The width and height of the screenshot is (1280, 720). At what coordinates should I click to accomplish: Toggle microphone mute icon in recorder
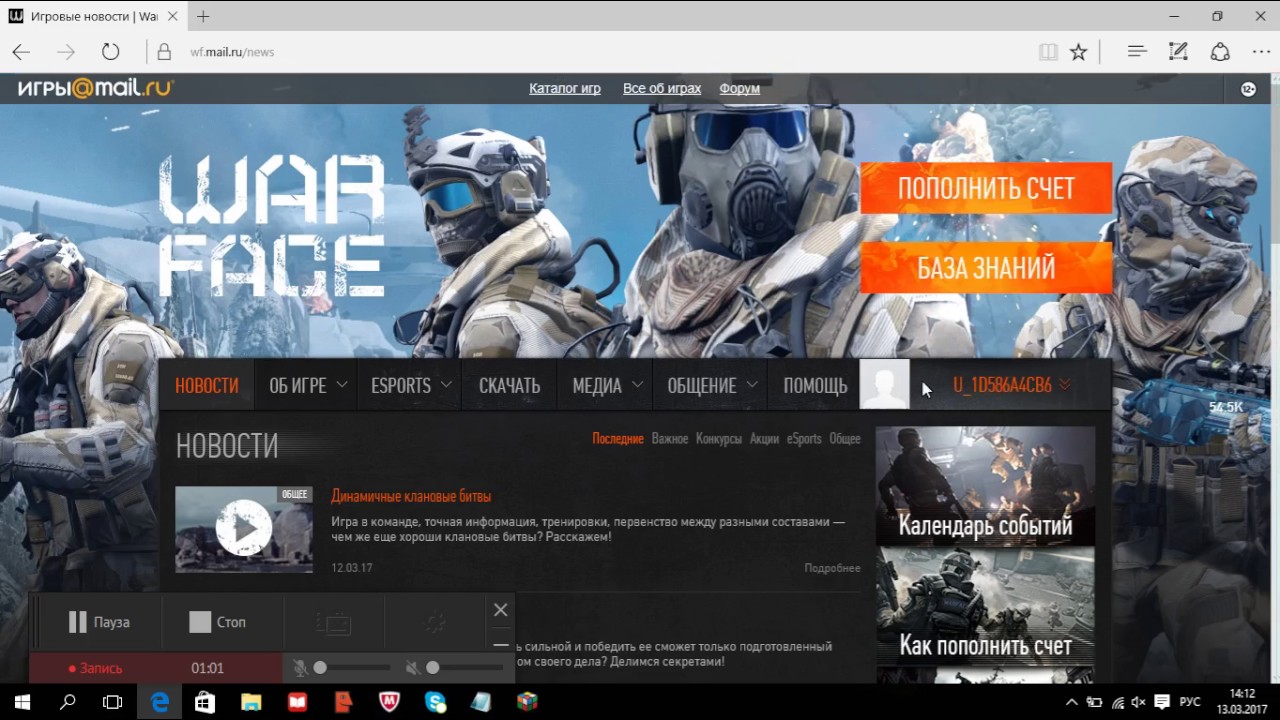pyautogui.click(x=300, y=668)
